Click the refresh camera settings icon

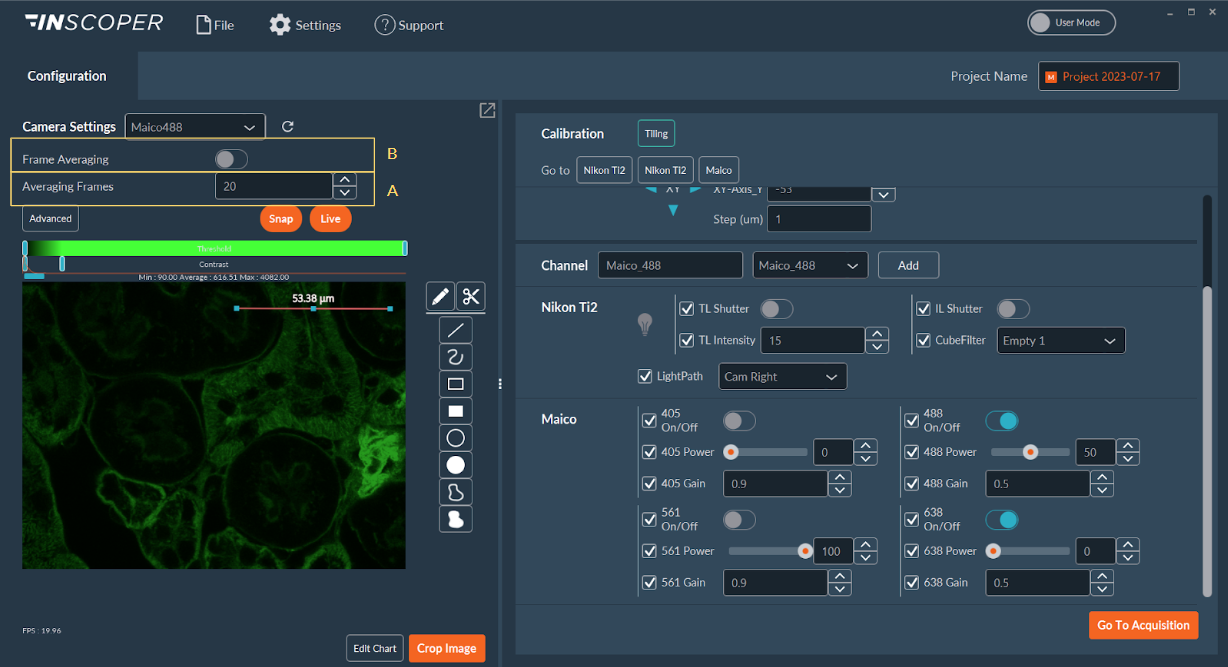pos(288,127)
